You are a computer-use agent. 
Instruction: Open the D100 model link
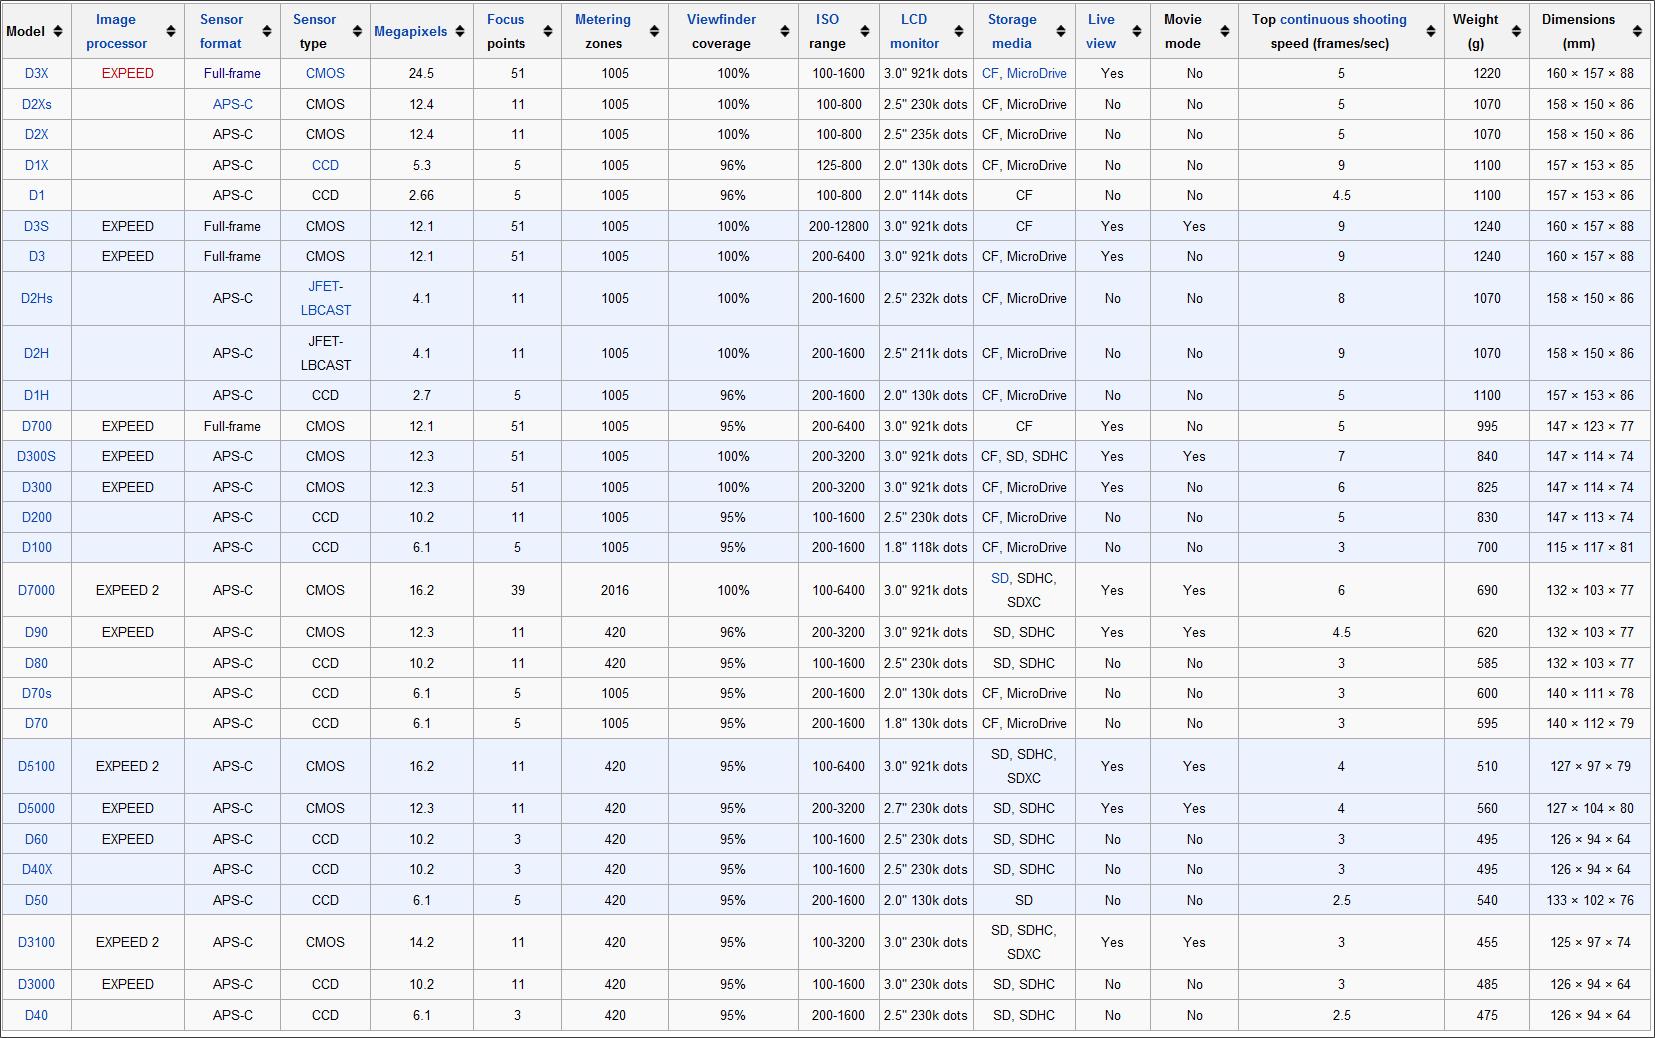36,547
